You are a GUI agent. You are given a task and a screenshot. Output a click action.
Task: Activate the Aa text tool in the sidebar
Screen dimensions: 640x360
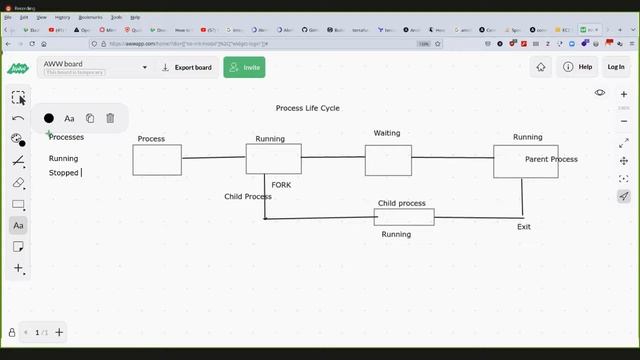point(18,225)
